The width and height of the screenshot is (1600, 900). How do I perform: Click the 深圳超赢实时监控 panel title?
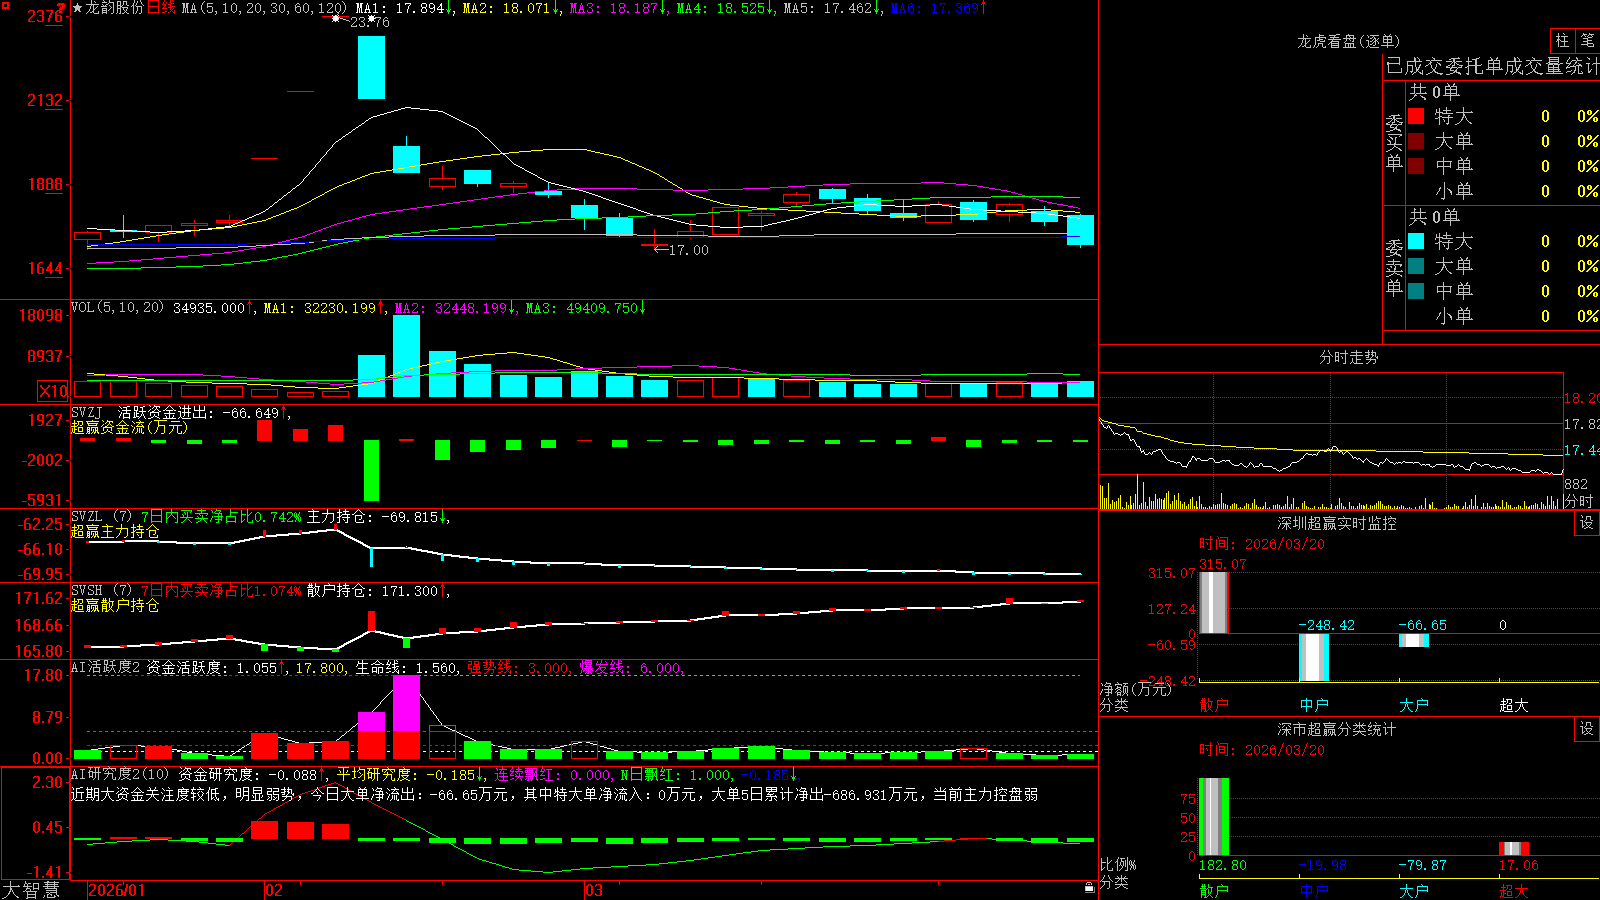(1336, 523)
